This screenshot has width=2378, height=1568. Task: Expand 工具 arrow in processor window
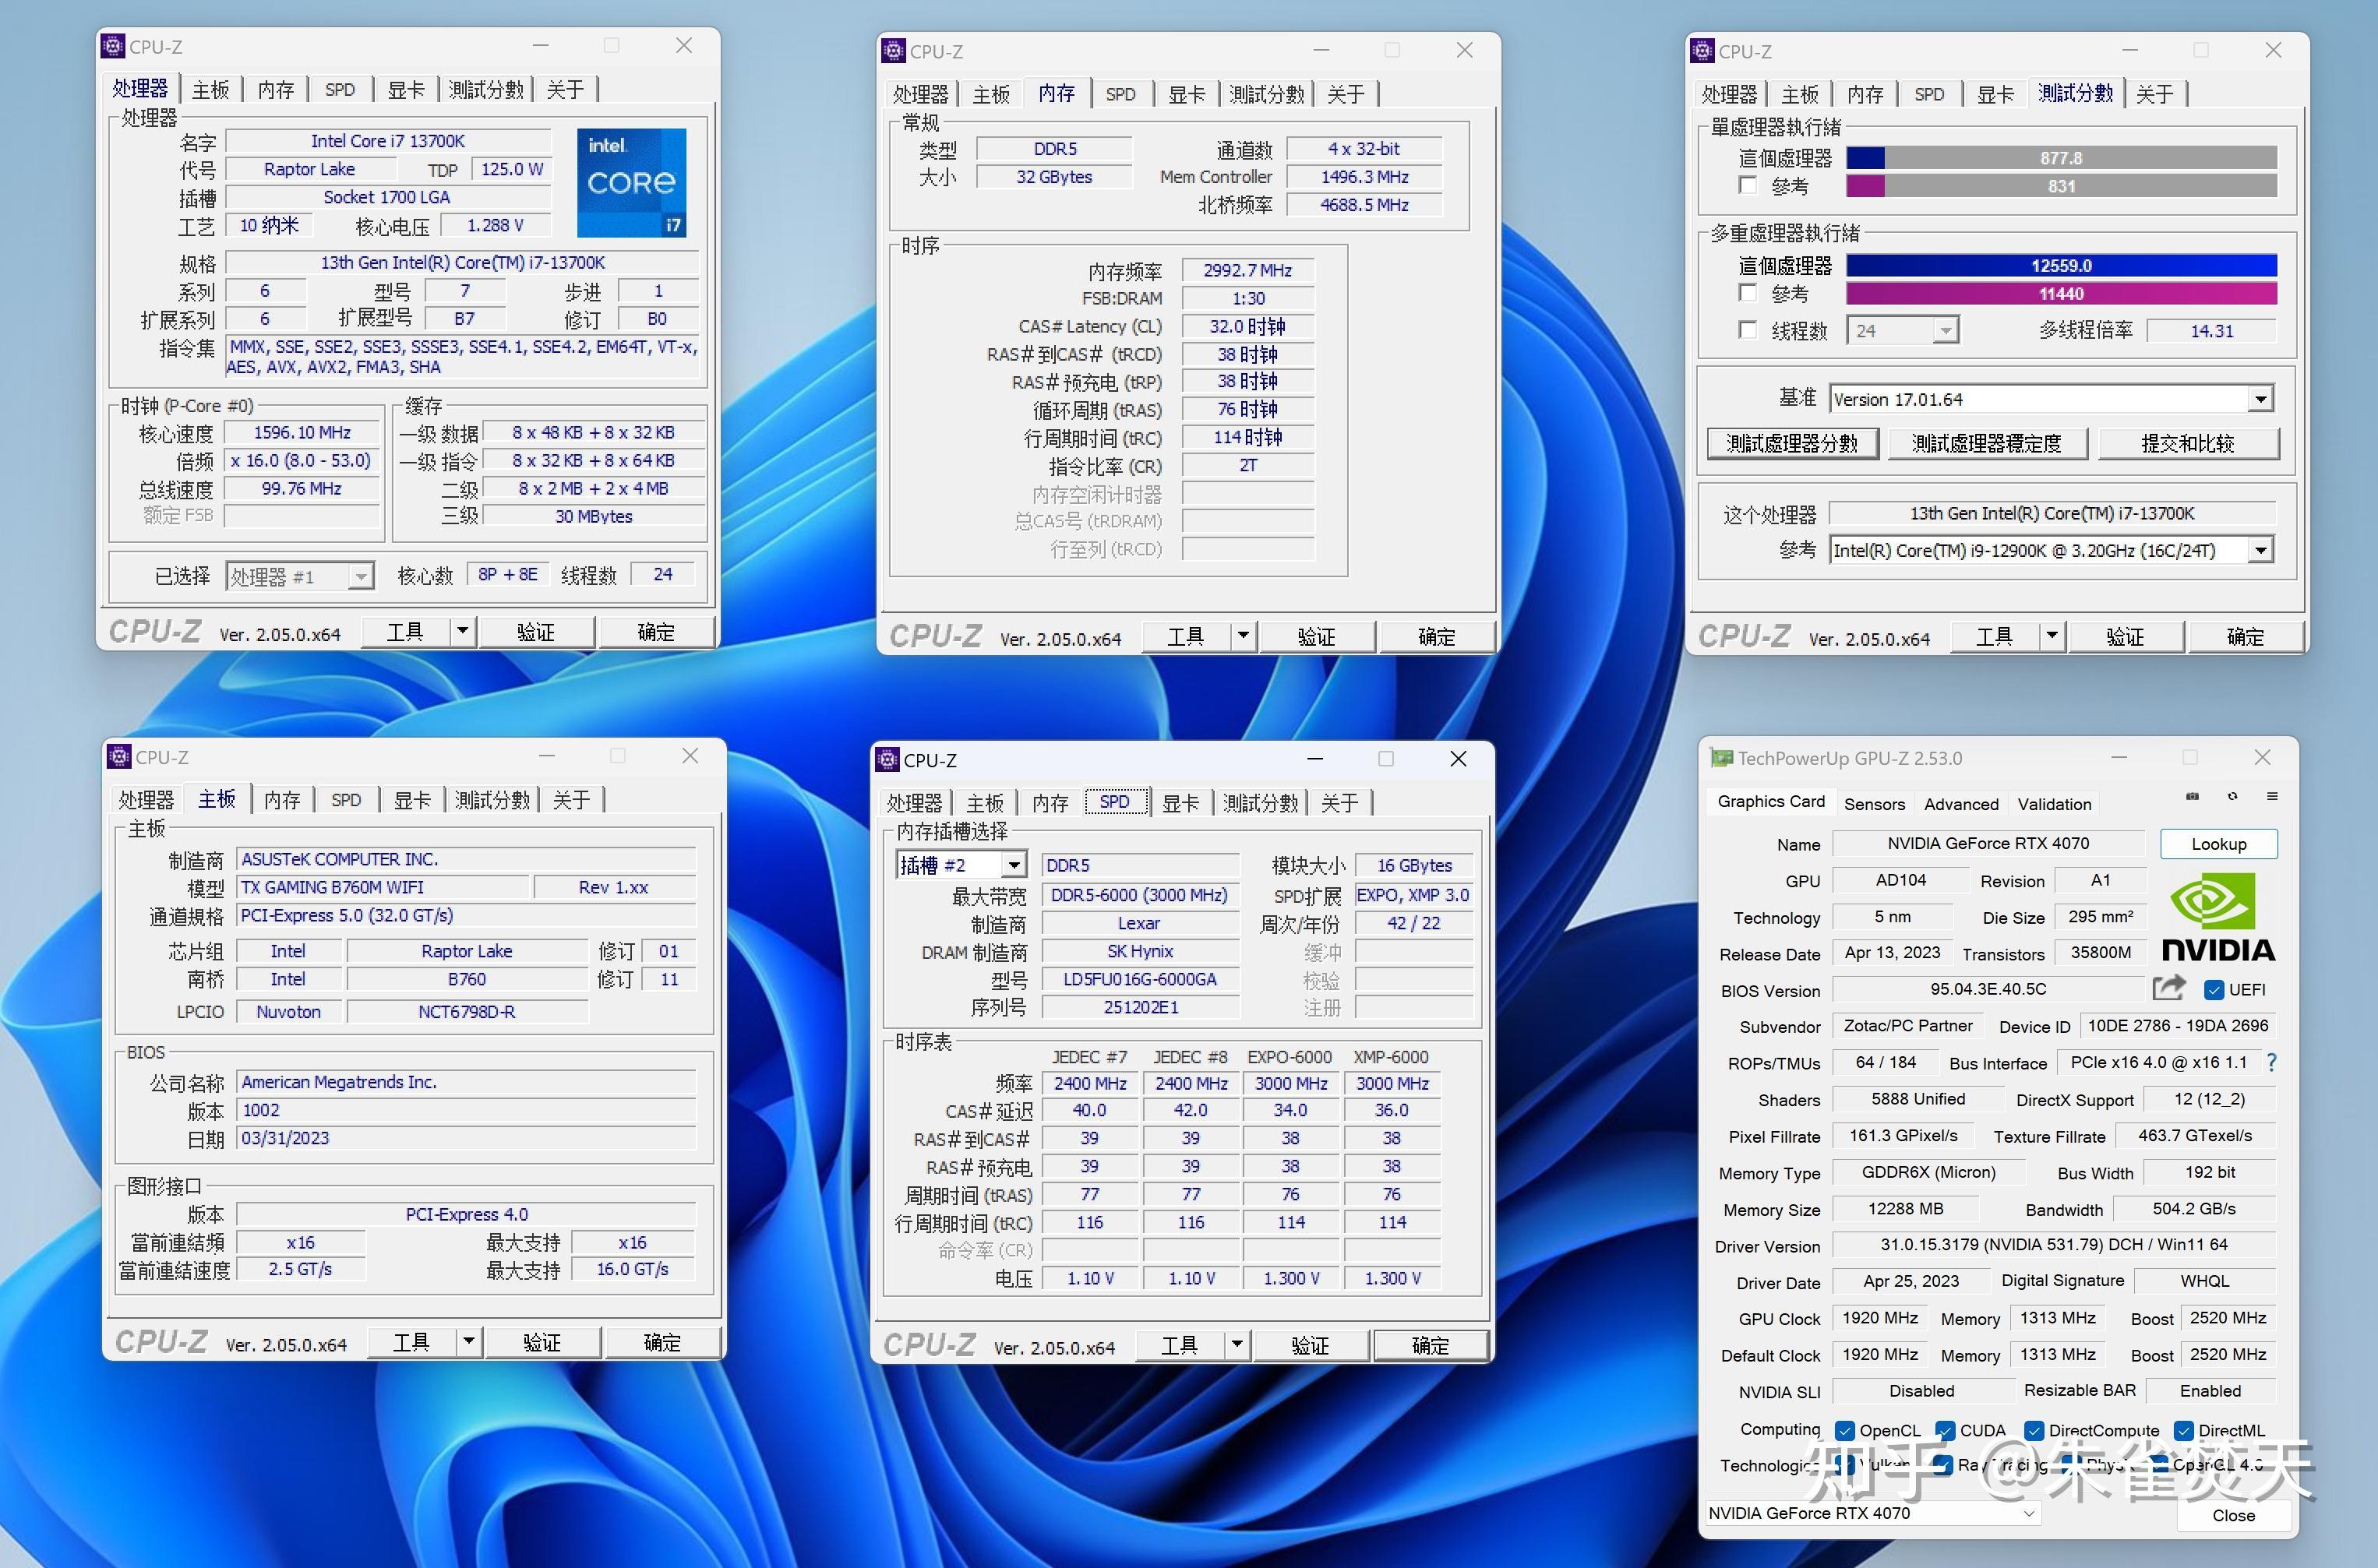coord(462,631)
